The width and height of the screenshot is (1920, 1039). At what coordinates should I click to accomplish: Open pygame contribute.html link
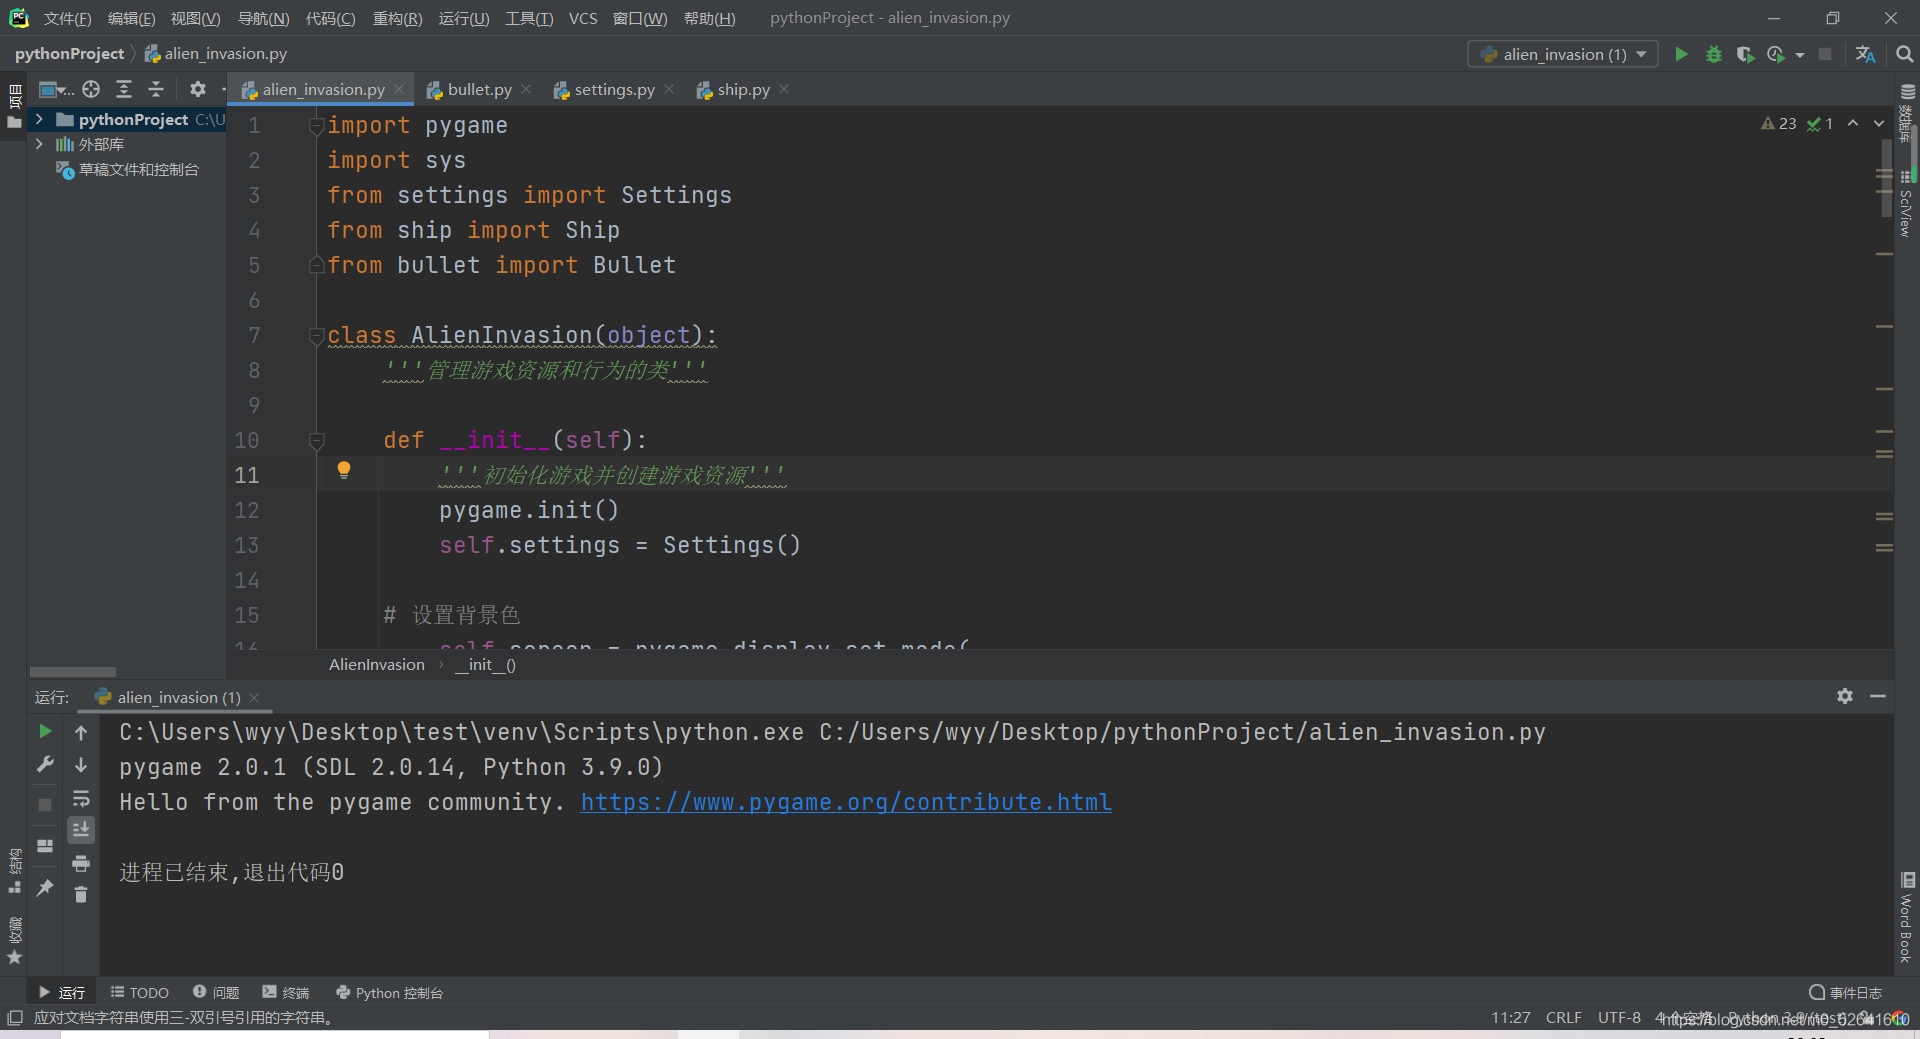[846, 802]
